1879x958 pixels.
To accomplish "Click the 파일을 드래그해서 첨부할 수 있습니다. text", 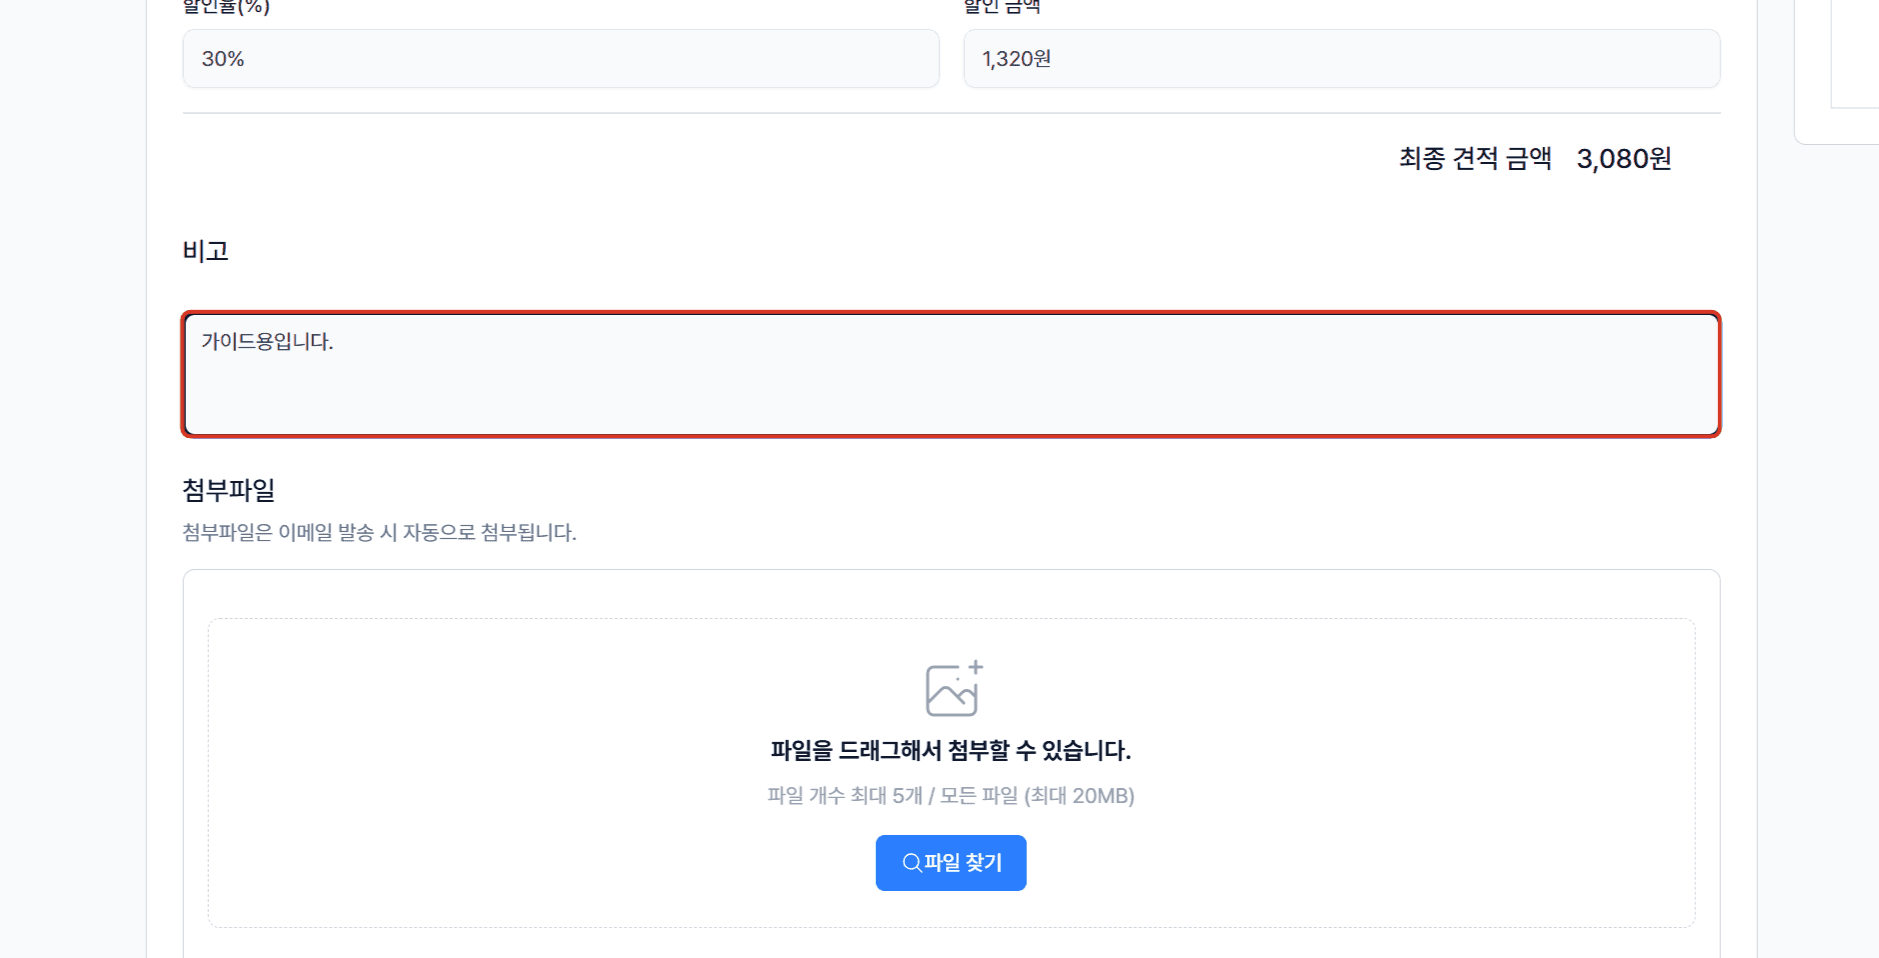I will pos(951,750).
